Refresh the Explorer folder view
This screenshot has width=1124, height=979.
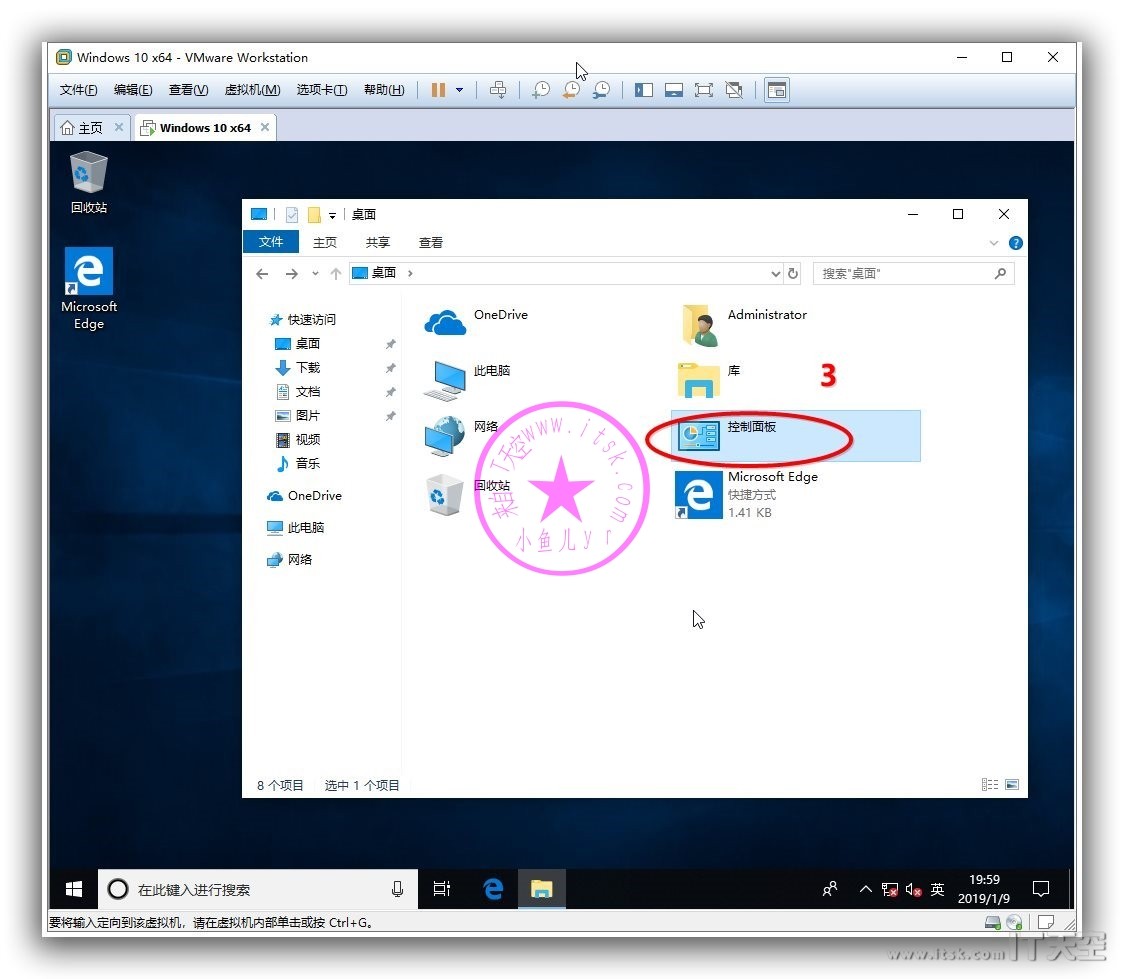[793, 274]
